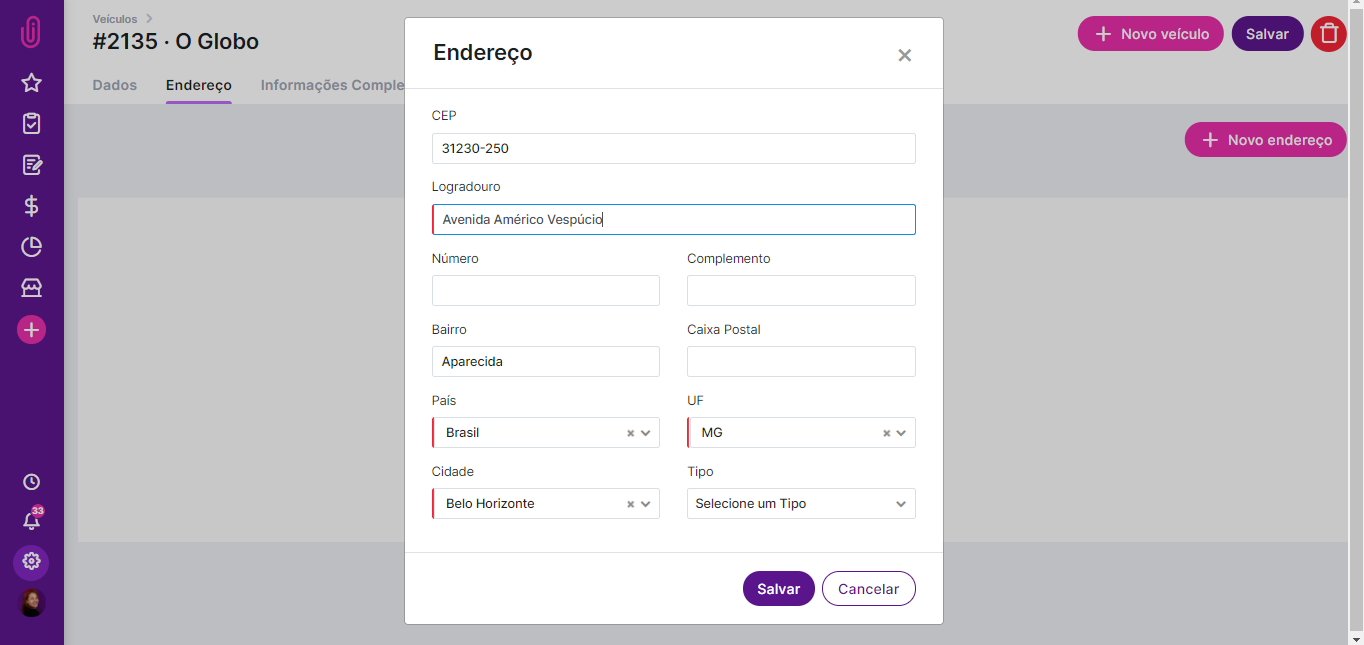Click the Cancelar button
Viewport: 1364px width, 645px height.
click(868, 589)
